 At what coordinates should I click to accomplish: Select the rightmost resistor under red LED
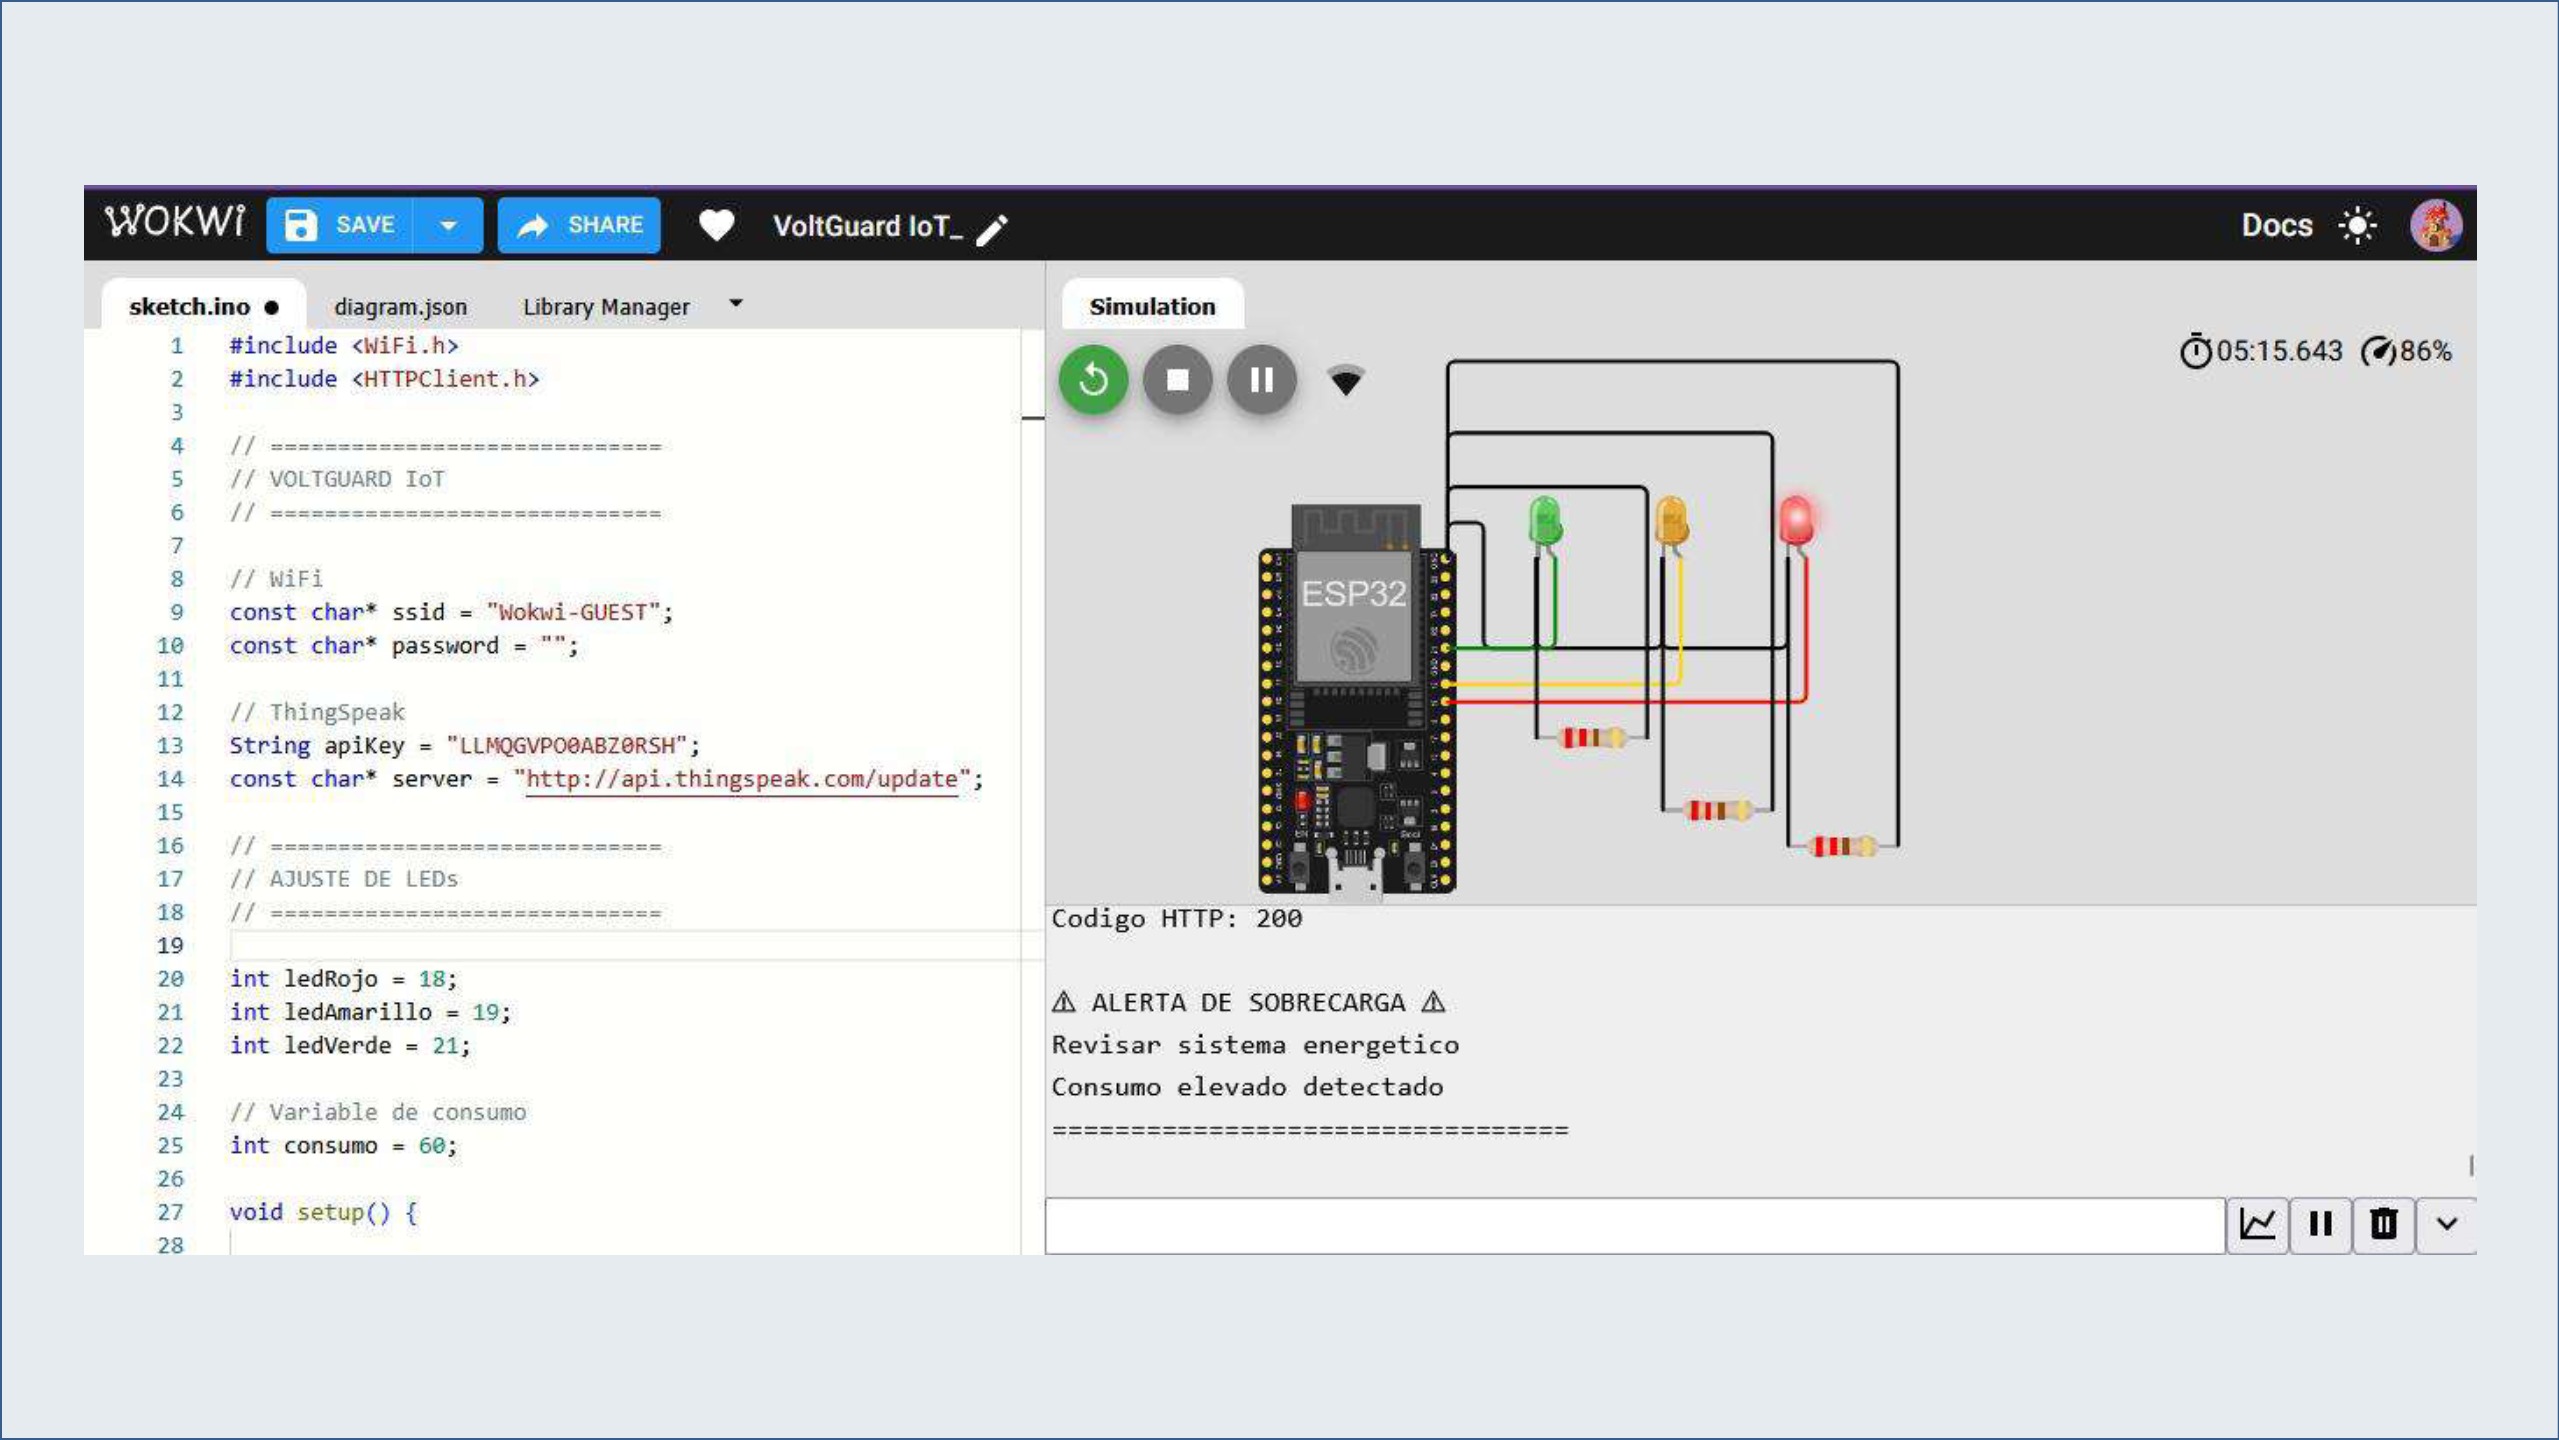pyautogui.click(x=1843, y=846)
